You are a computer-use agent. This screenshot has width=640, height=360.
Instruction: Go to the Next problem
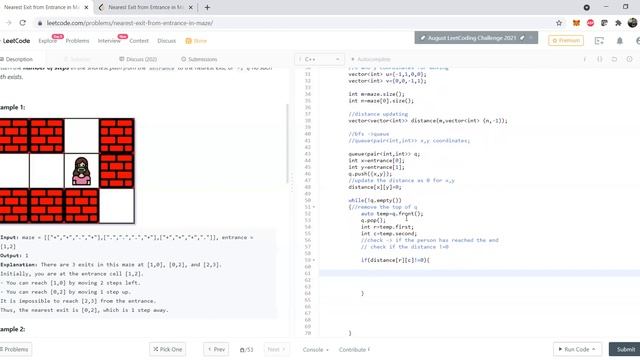pos(276,349)
